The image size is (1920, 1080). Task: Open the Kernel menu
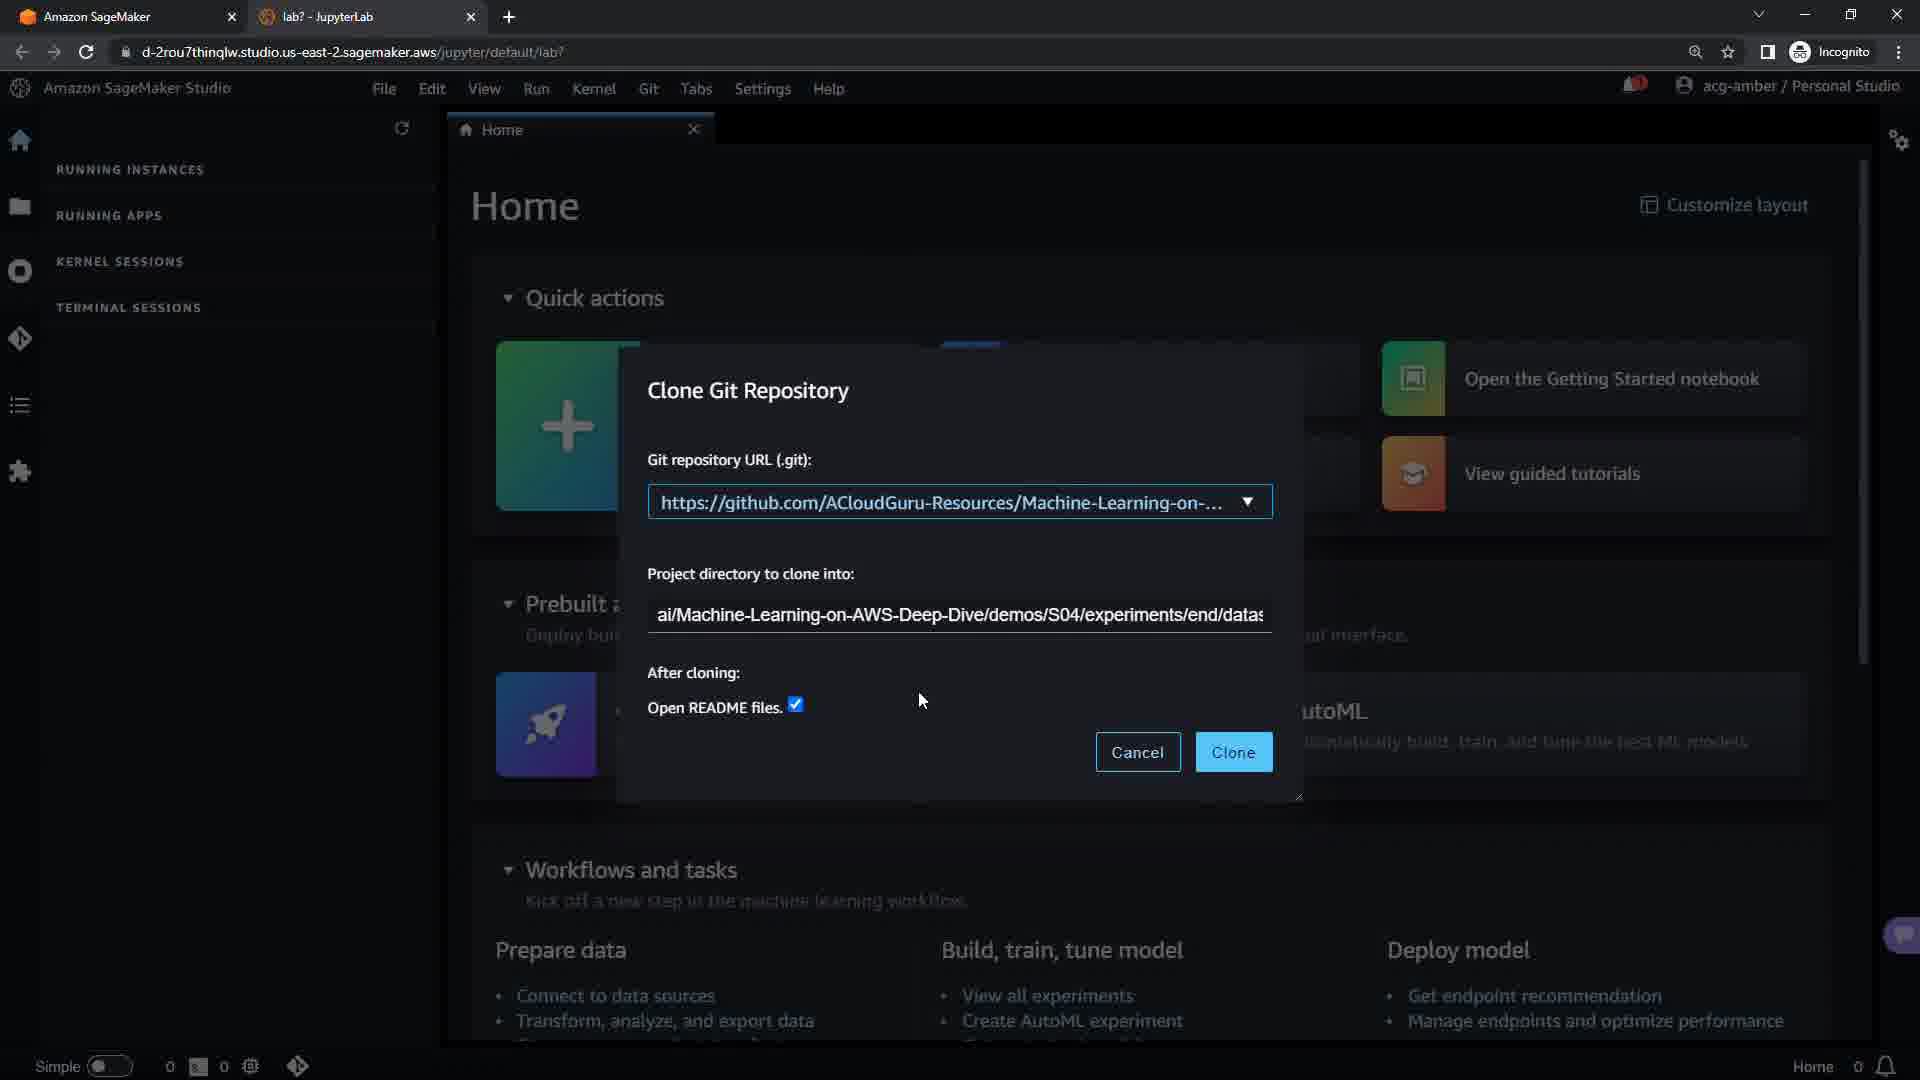pos(593,89)
